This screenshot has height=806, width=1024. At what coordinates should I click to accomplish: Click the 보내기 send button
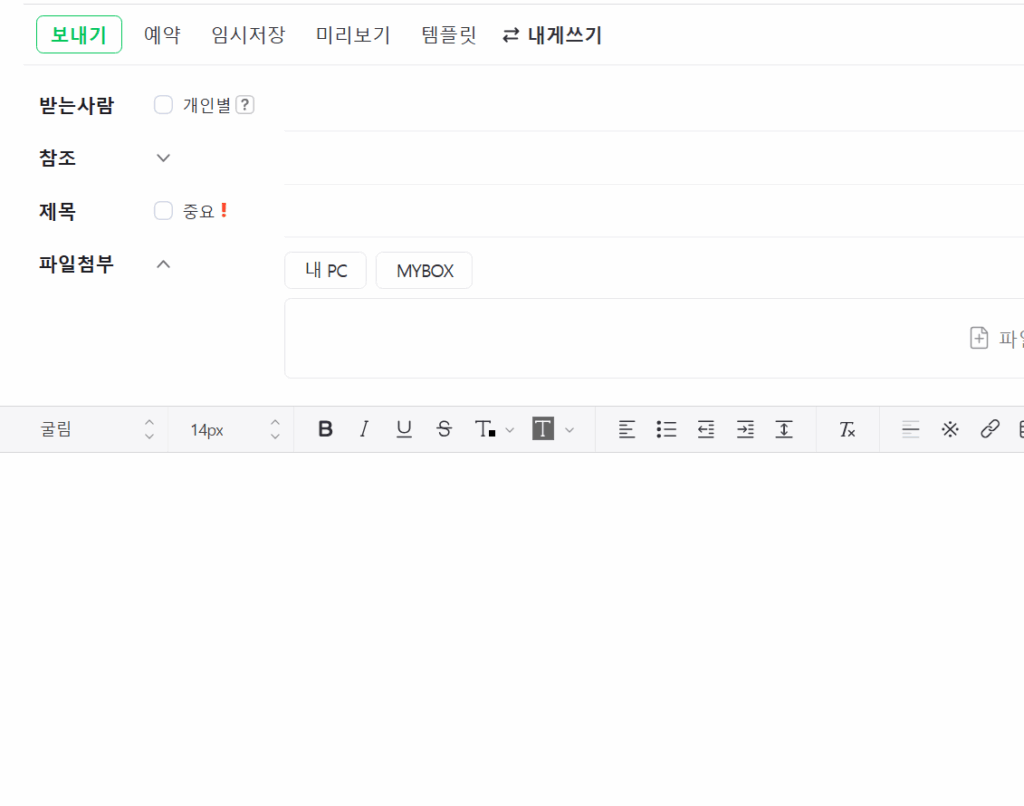(79, 35)
